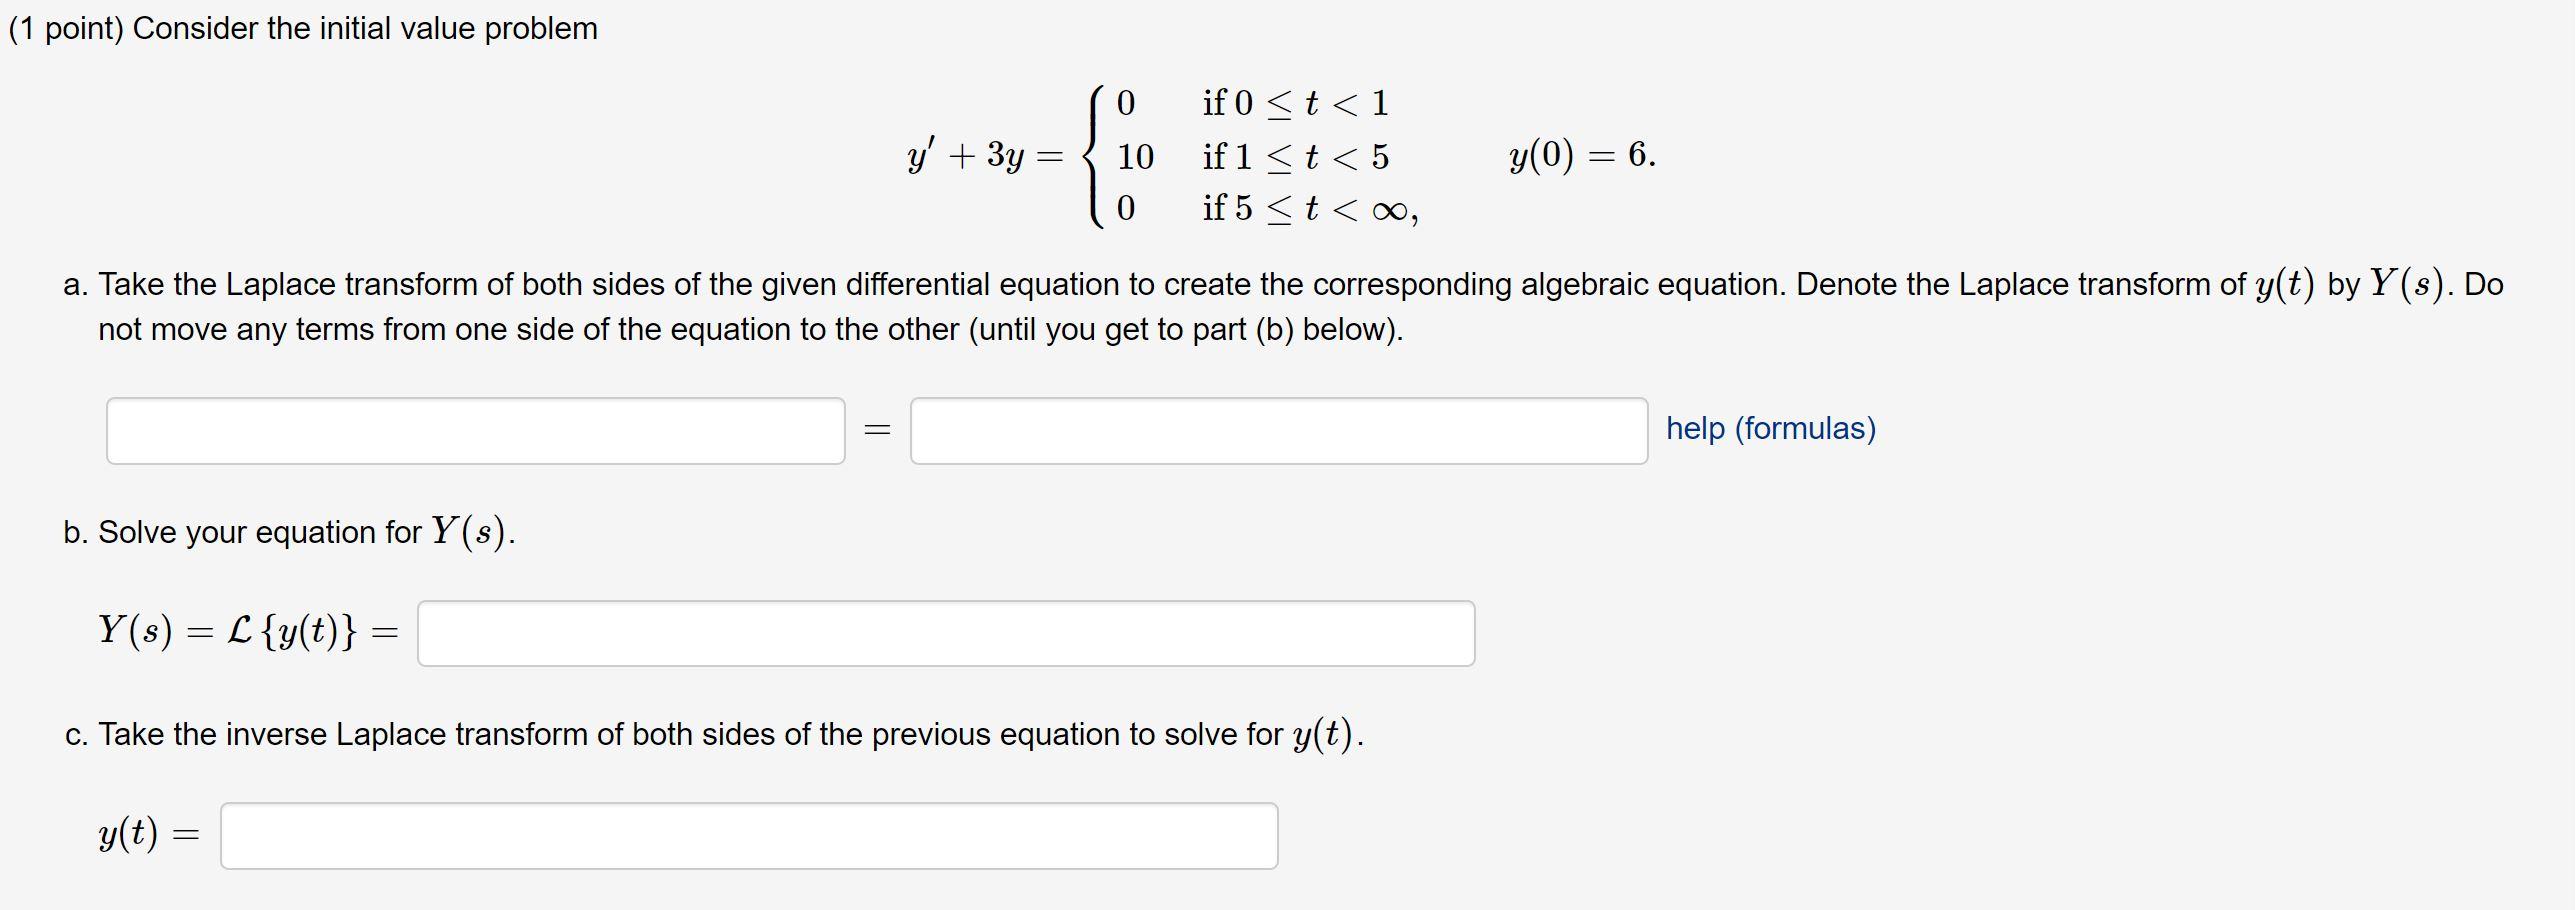Click the "if 5 ≤ t < ∞" condition

click(x=1310, y=209)
